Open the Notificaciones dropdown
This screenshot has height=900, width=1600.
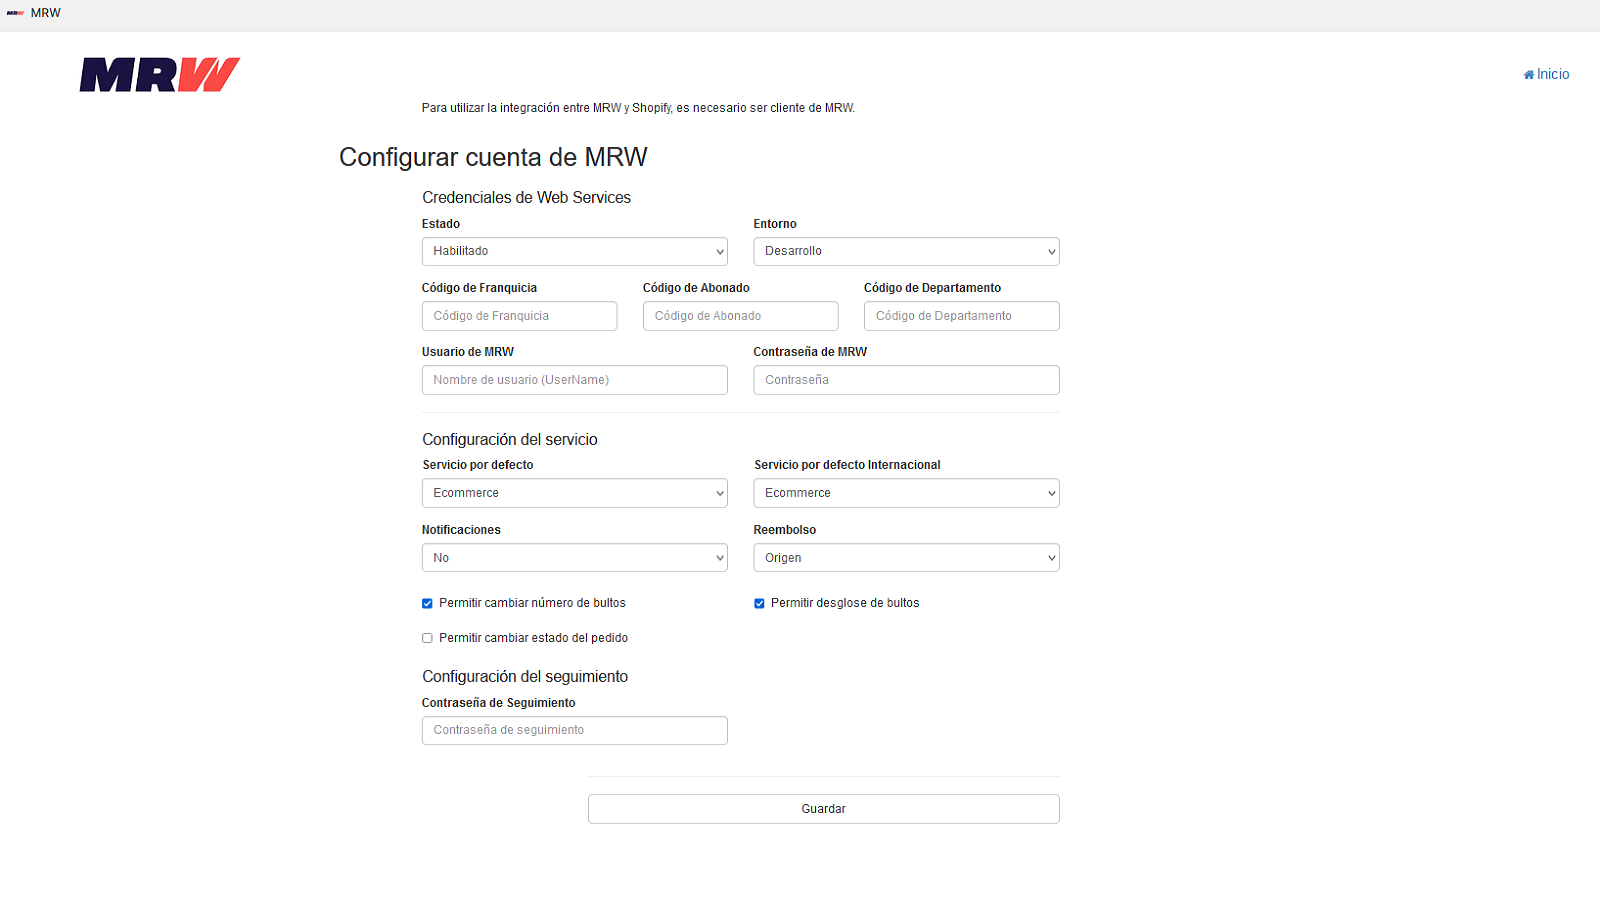tap(574, 558)
